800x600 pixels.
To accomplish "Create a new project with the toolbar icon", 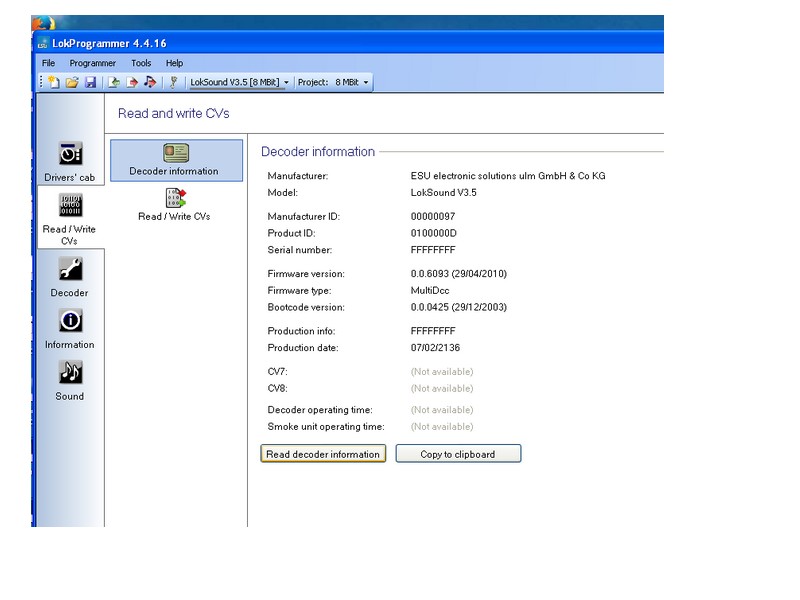I will (x=54, y=82).
